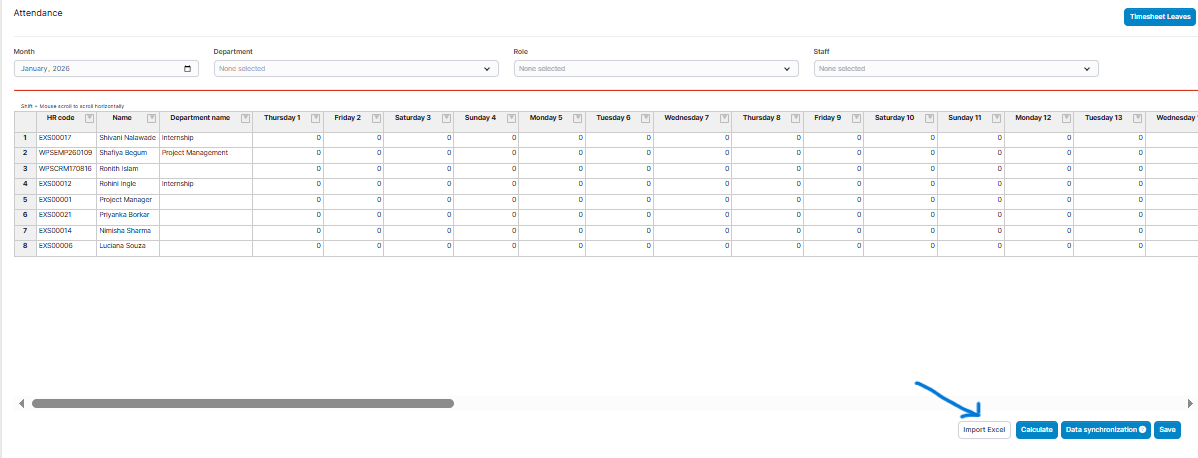
Task: Click the Monday 5 column filter icon
Action: pos(578,118)
